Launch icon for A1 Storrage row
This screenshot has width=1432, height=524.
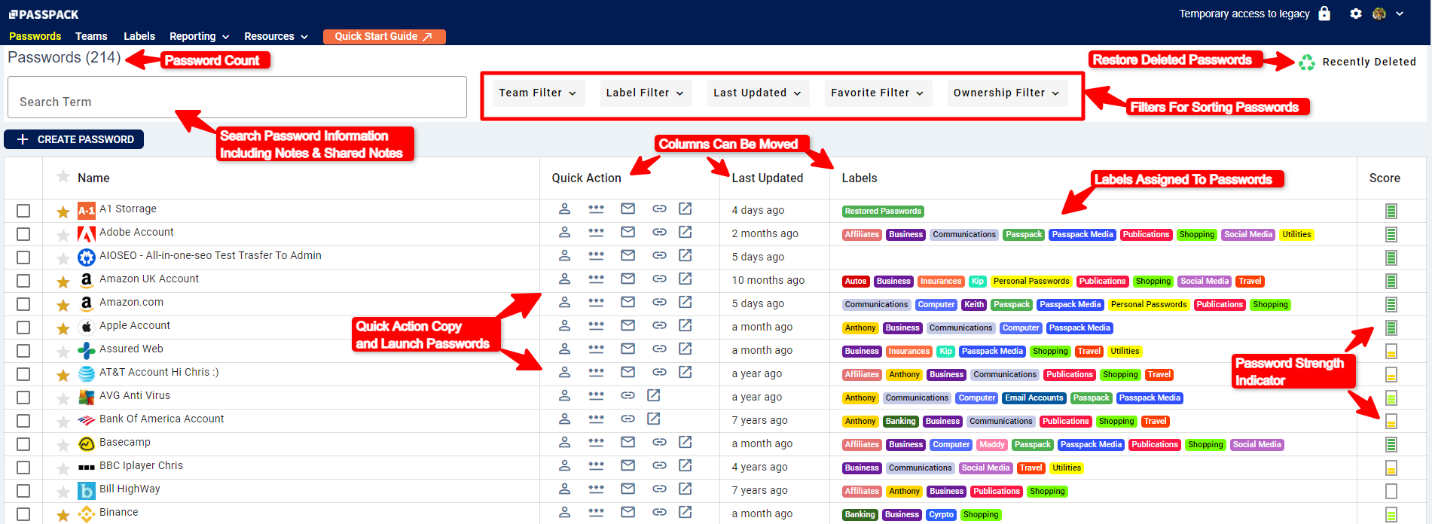(x=685, y=209)
